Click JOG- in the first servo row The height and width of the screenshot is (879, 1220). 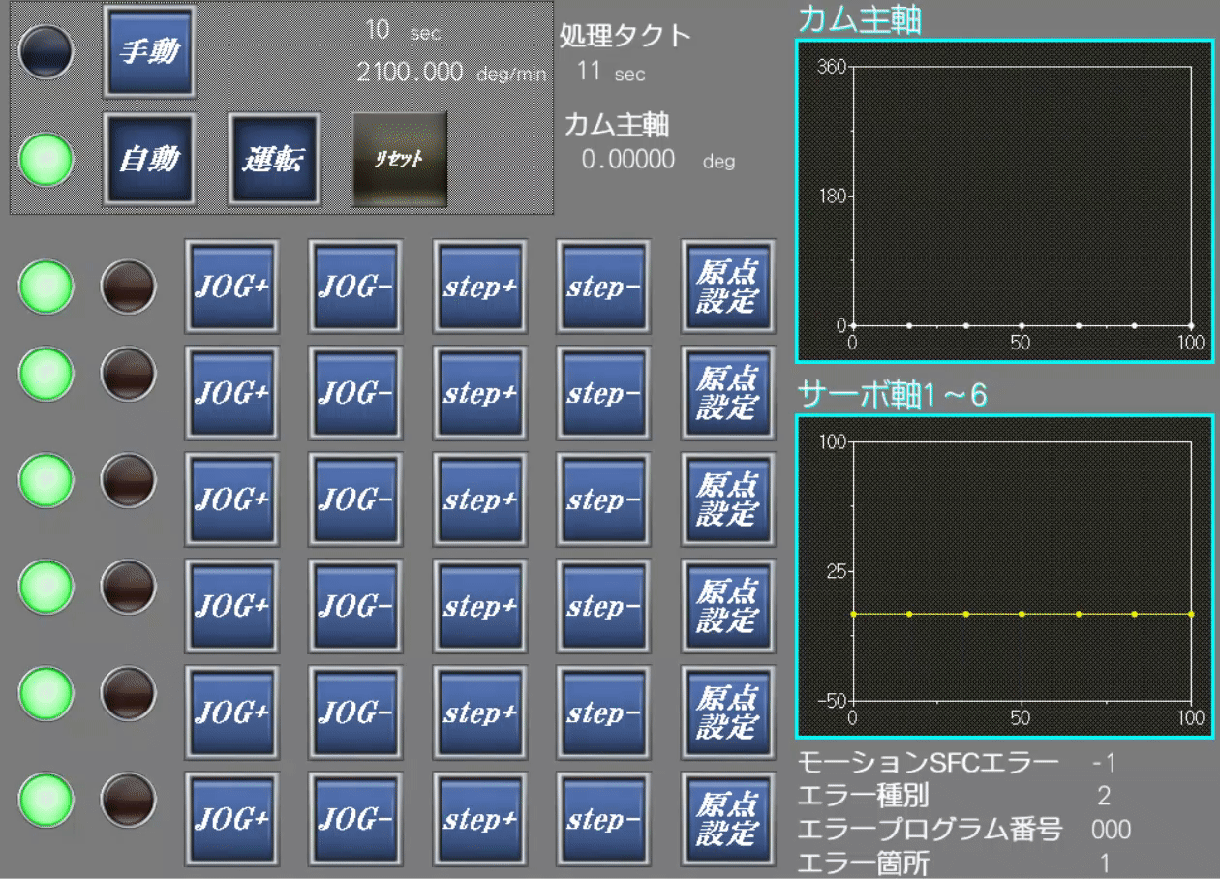[x=356, y=286]
